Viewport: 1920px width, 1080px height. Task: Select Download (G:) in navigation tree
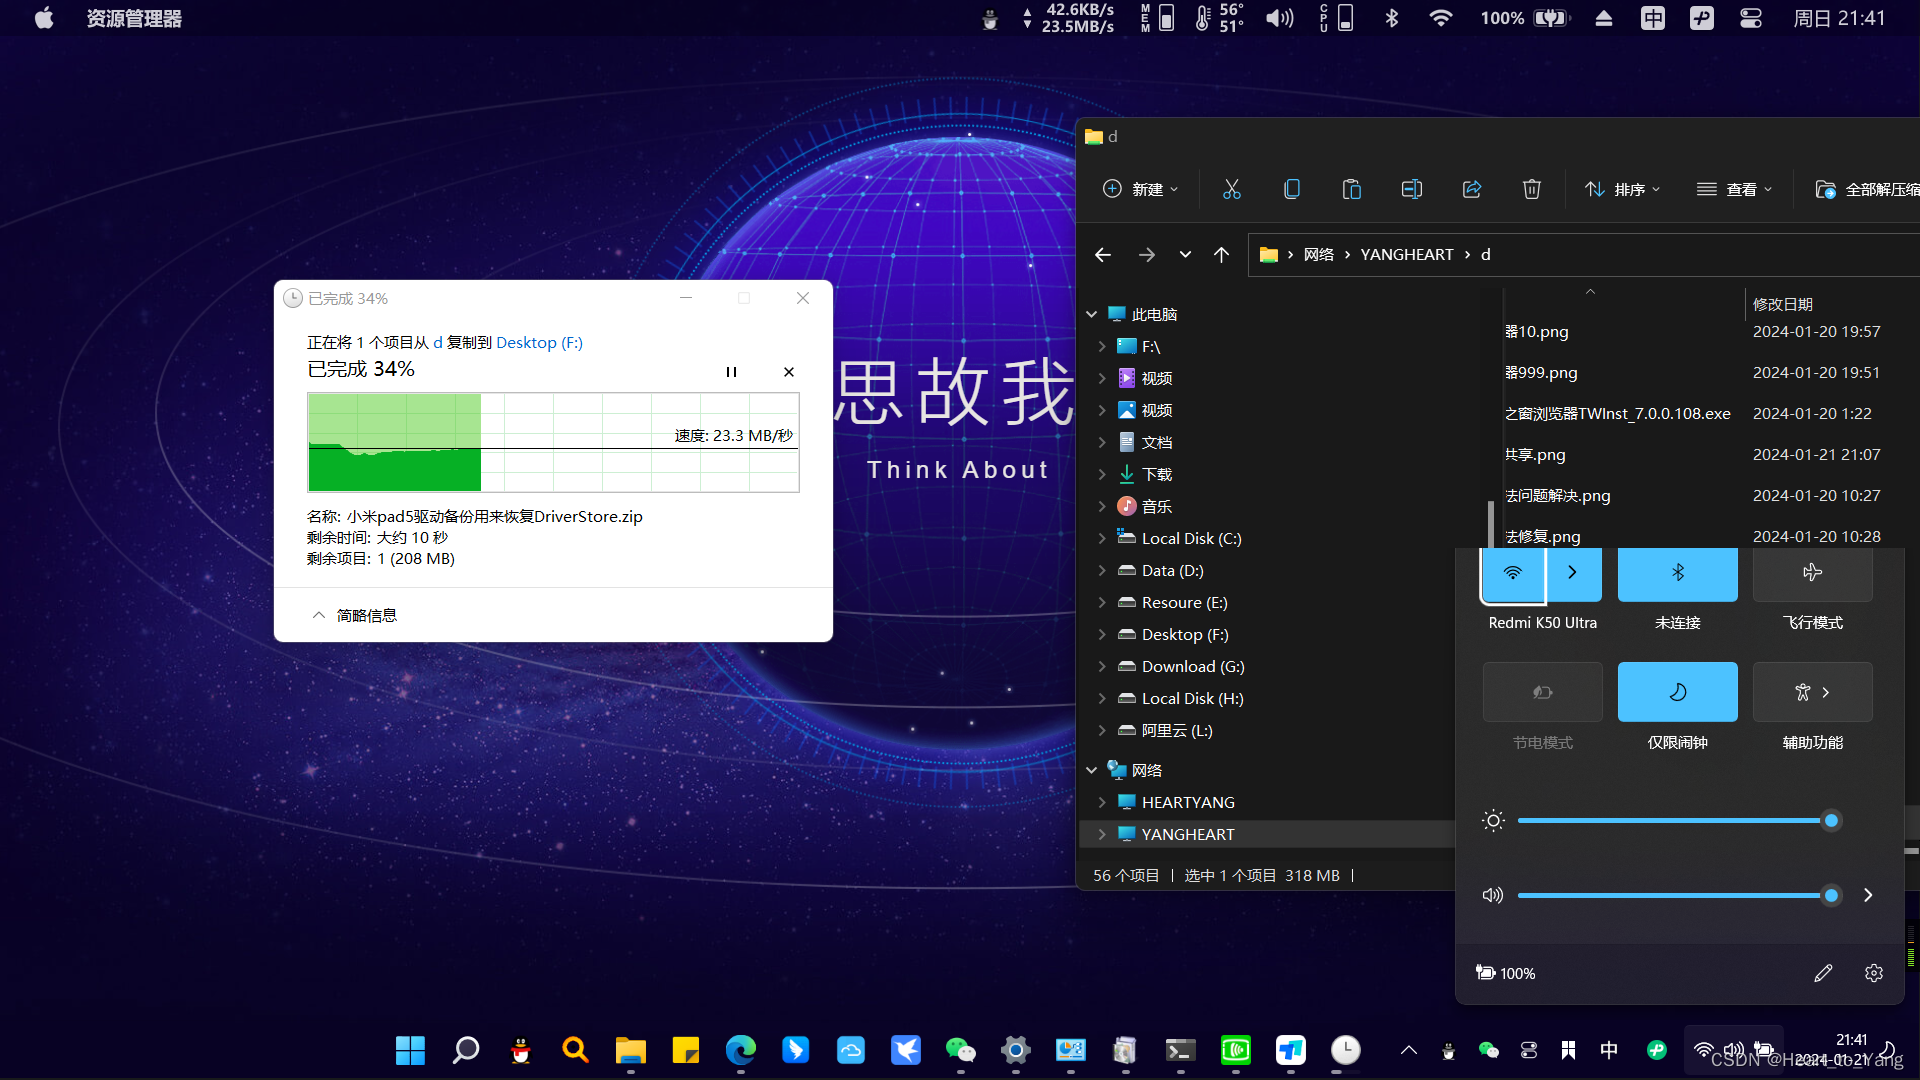click(1193, 666)
